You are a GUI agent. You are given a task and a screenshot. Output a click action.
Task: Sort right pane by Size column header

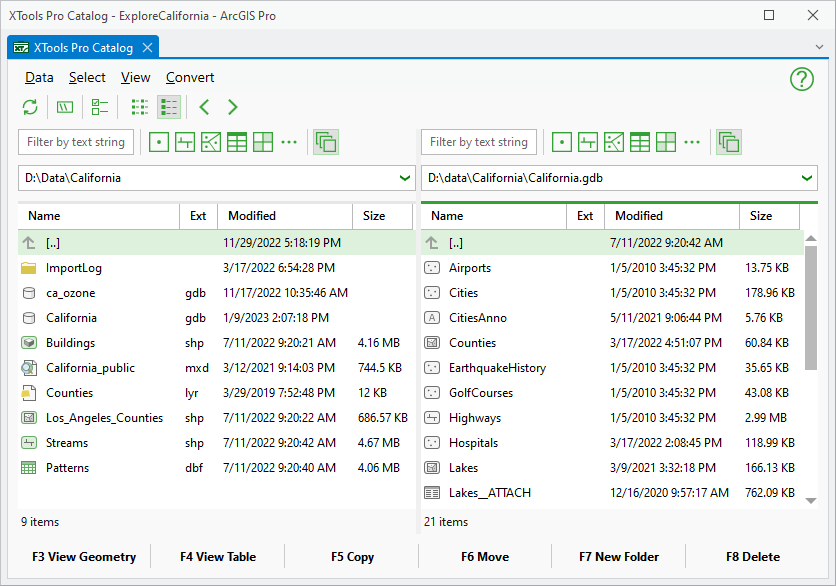click(769, 216)
